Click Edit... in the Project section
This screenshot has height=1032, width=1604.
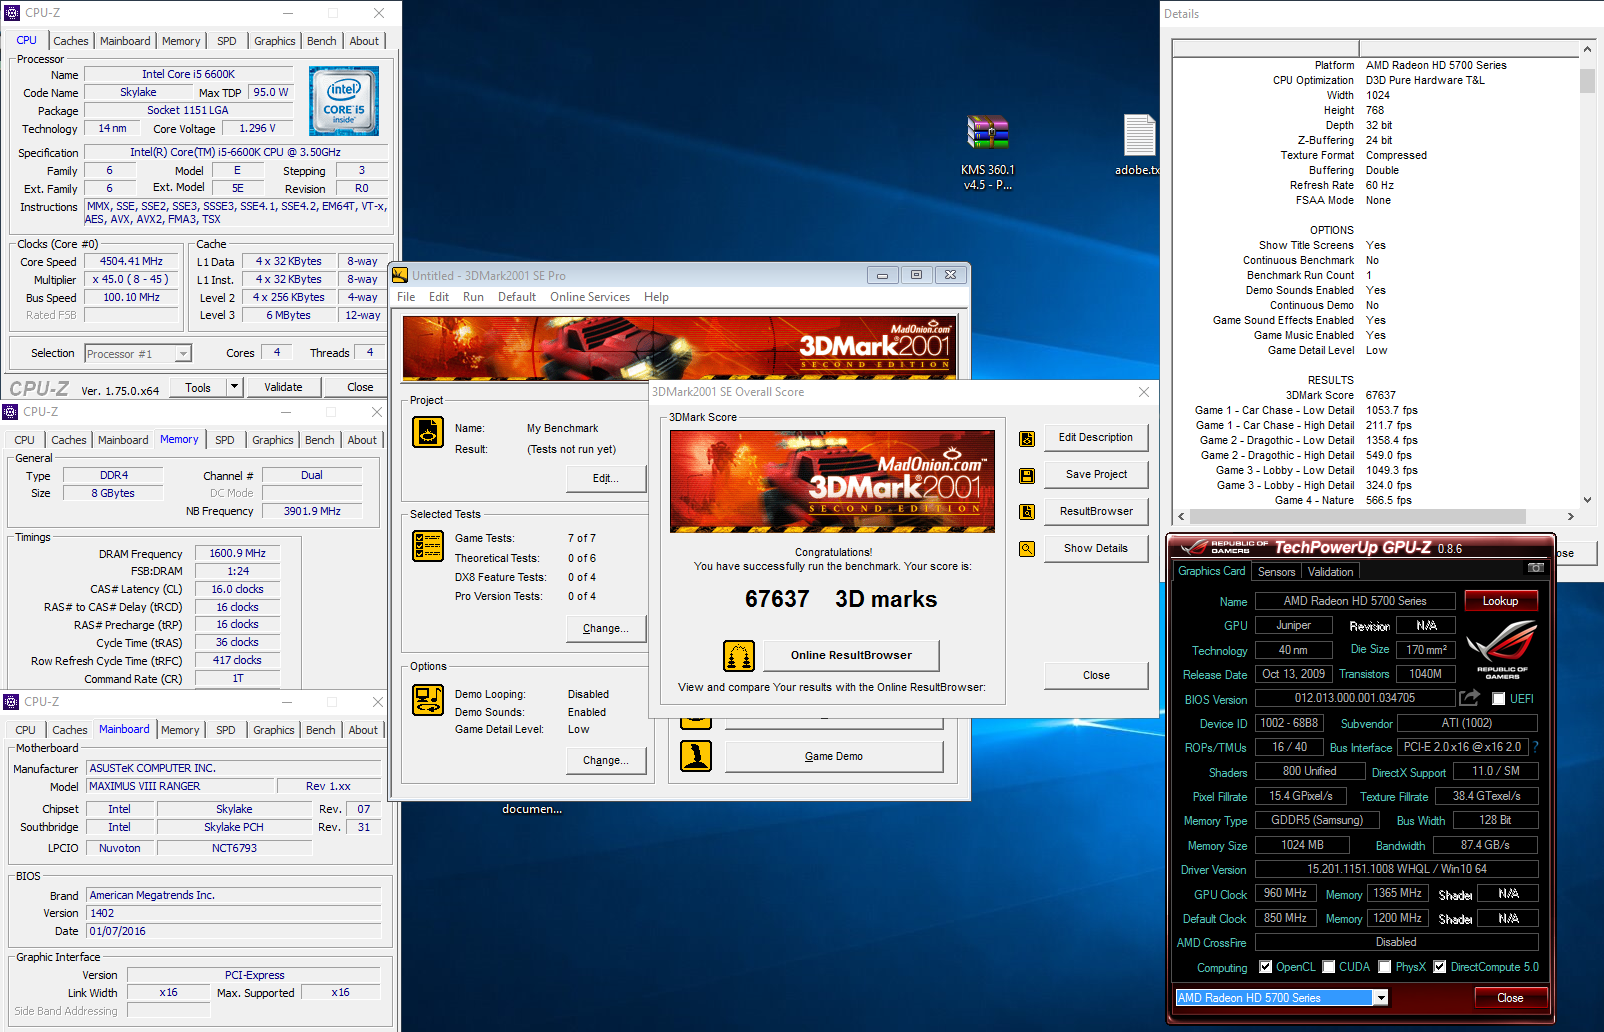point(606,479)
